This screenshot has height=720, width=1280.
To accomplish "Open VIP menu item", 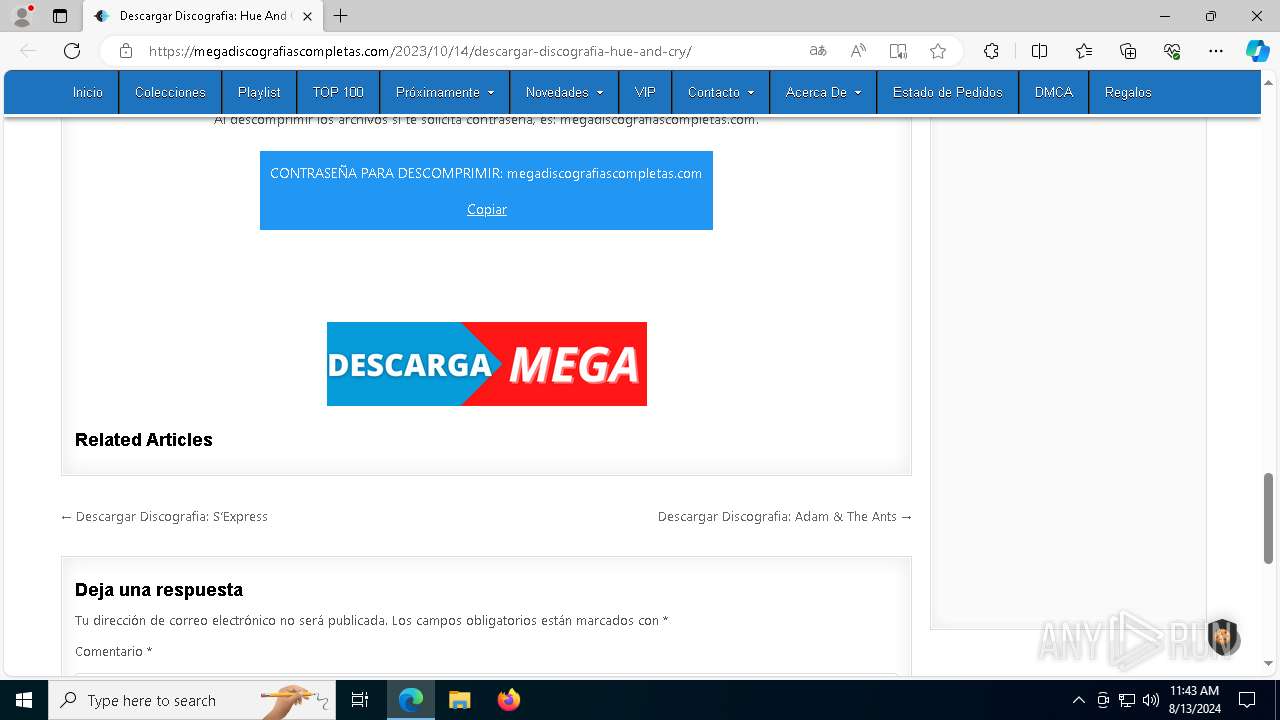I will click(645, 92).
